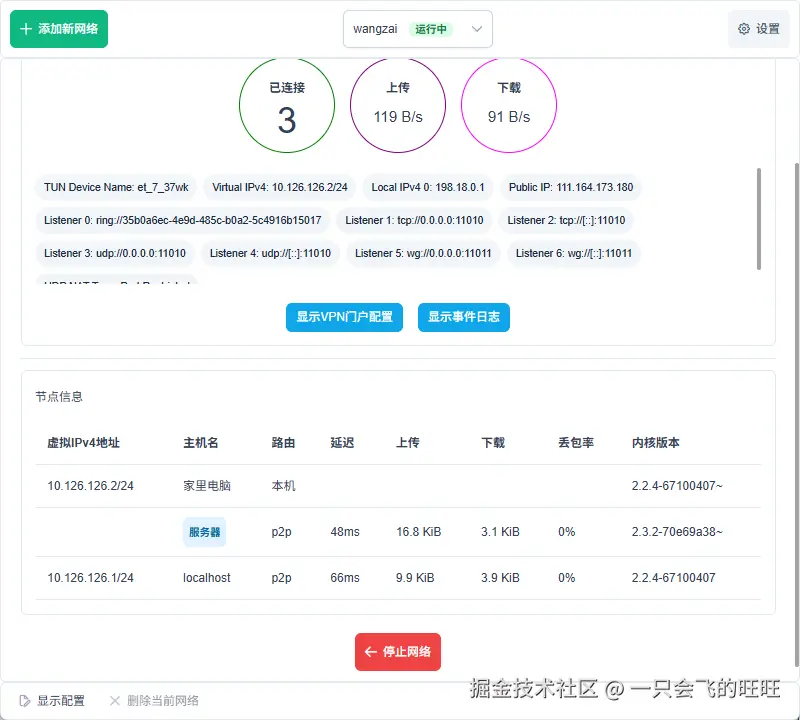
Task: Click Listener 5: wg://0.0.0.0:11011 chip
Action: coord(423,253)
